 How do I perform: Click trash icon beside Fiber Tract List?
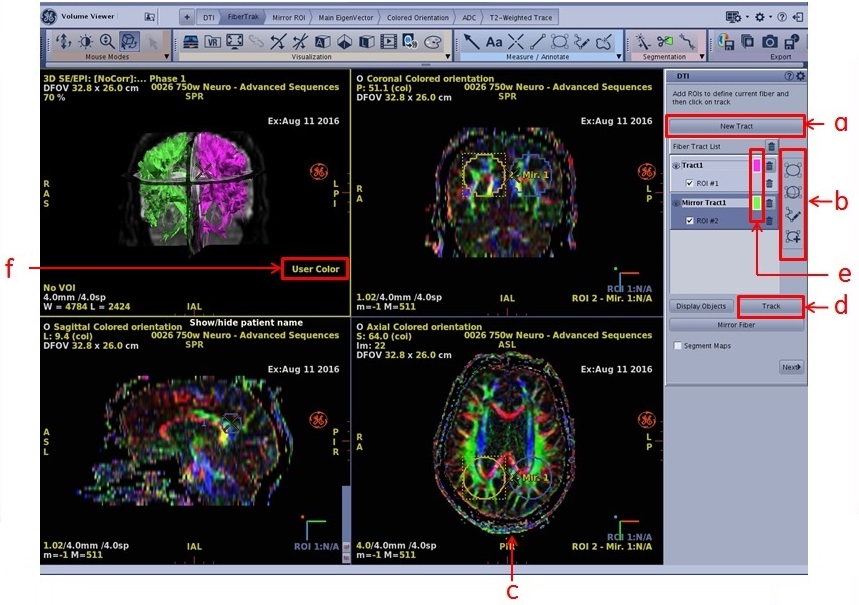click(x=771, y=146)
